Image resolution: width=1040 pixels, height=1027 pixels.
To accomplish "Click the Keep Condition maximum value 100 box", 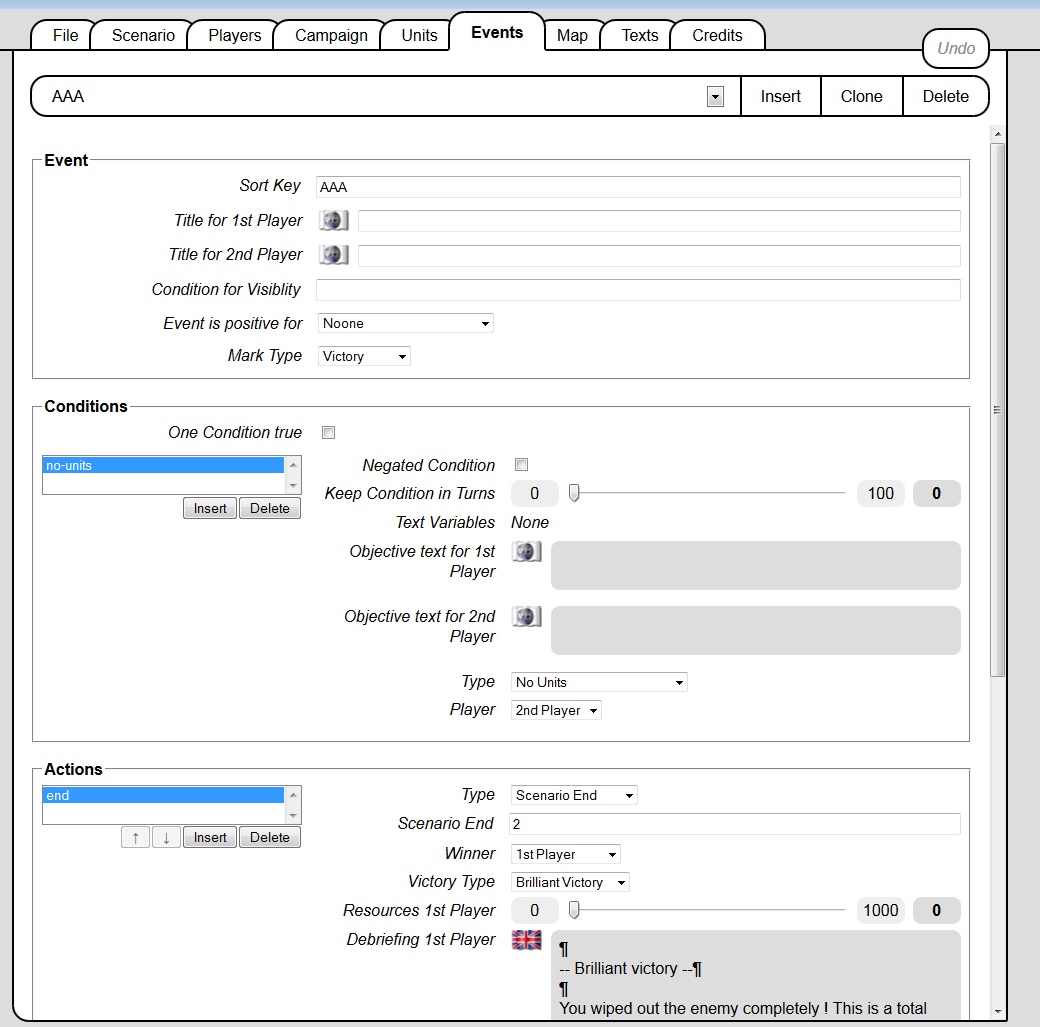I will pyautogui.click(x=881, y=493).
